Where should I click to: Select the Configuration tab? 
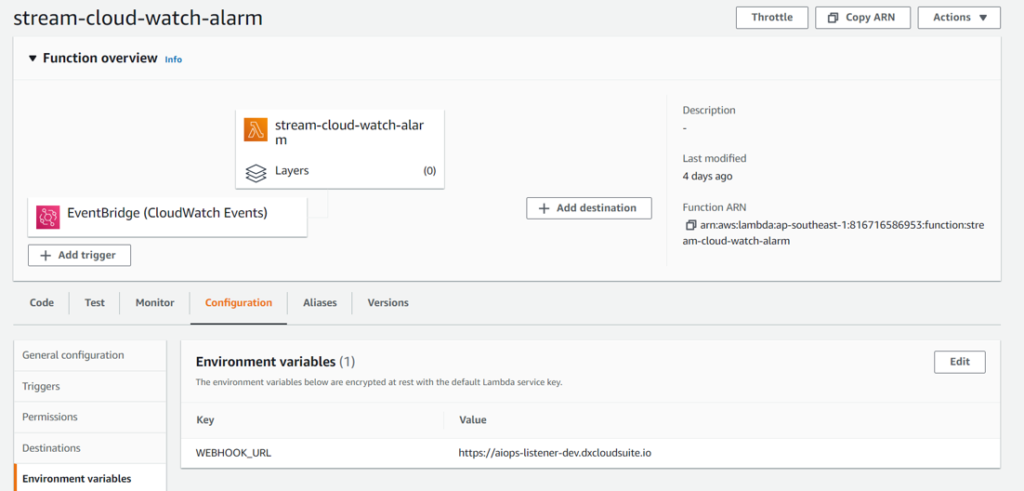[238, 303]
